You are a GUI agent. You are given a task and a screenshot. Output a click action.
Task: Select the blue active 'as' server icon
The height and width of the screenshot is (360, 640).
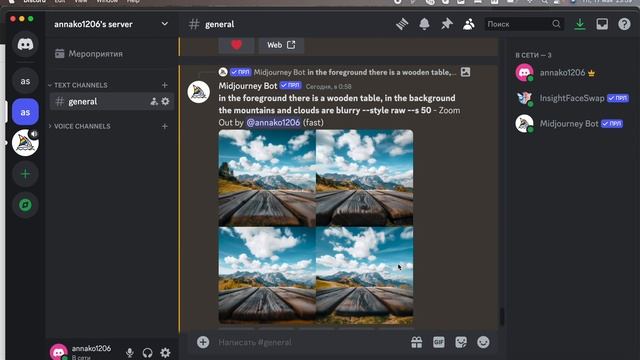point(25,112)
